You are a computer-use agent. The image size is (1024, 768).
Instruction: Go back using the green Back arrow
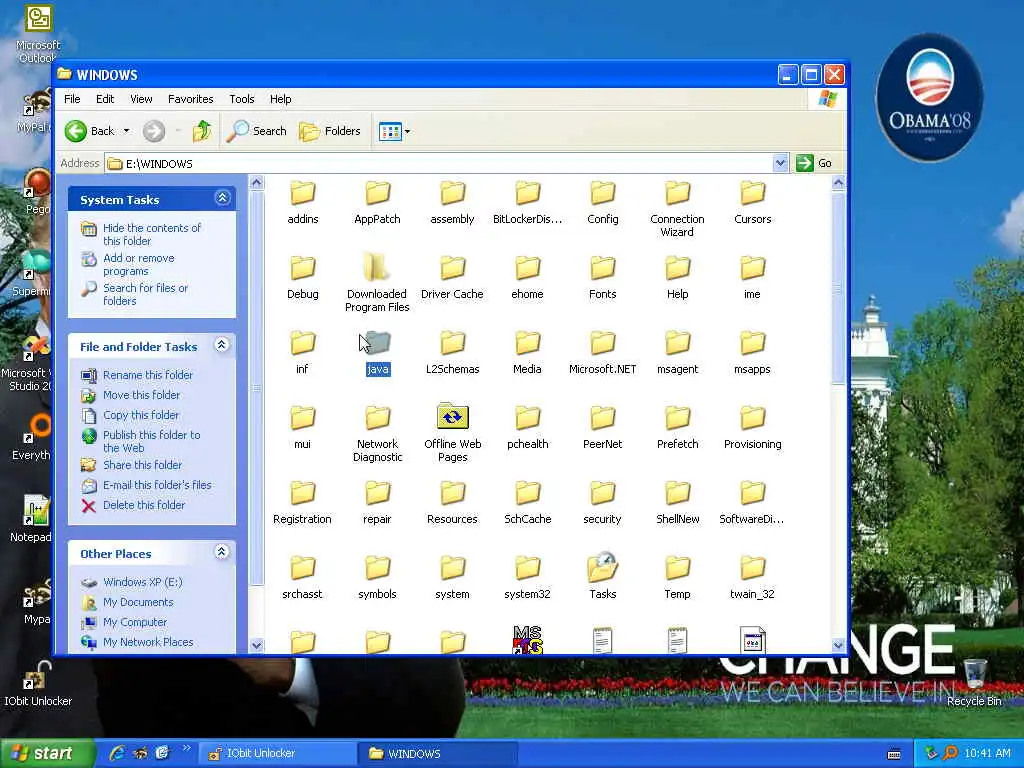90,131
